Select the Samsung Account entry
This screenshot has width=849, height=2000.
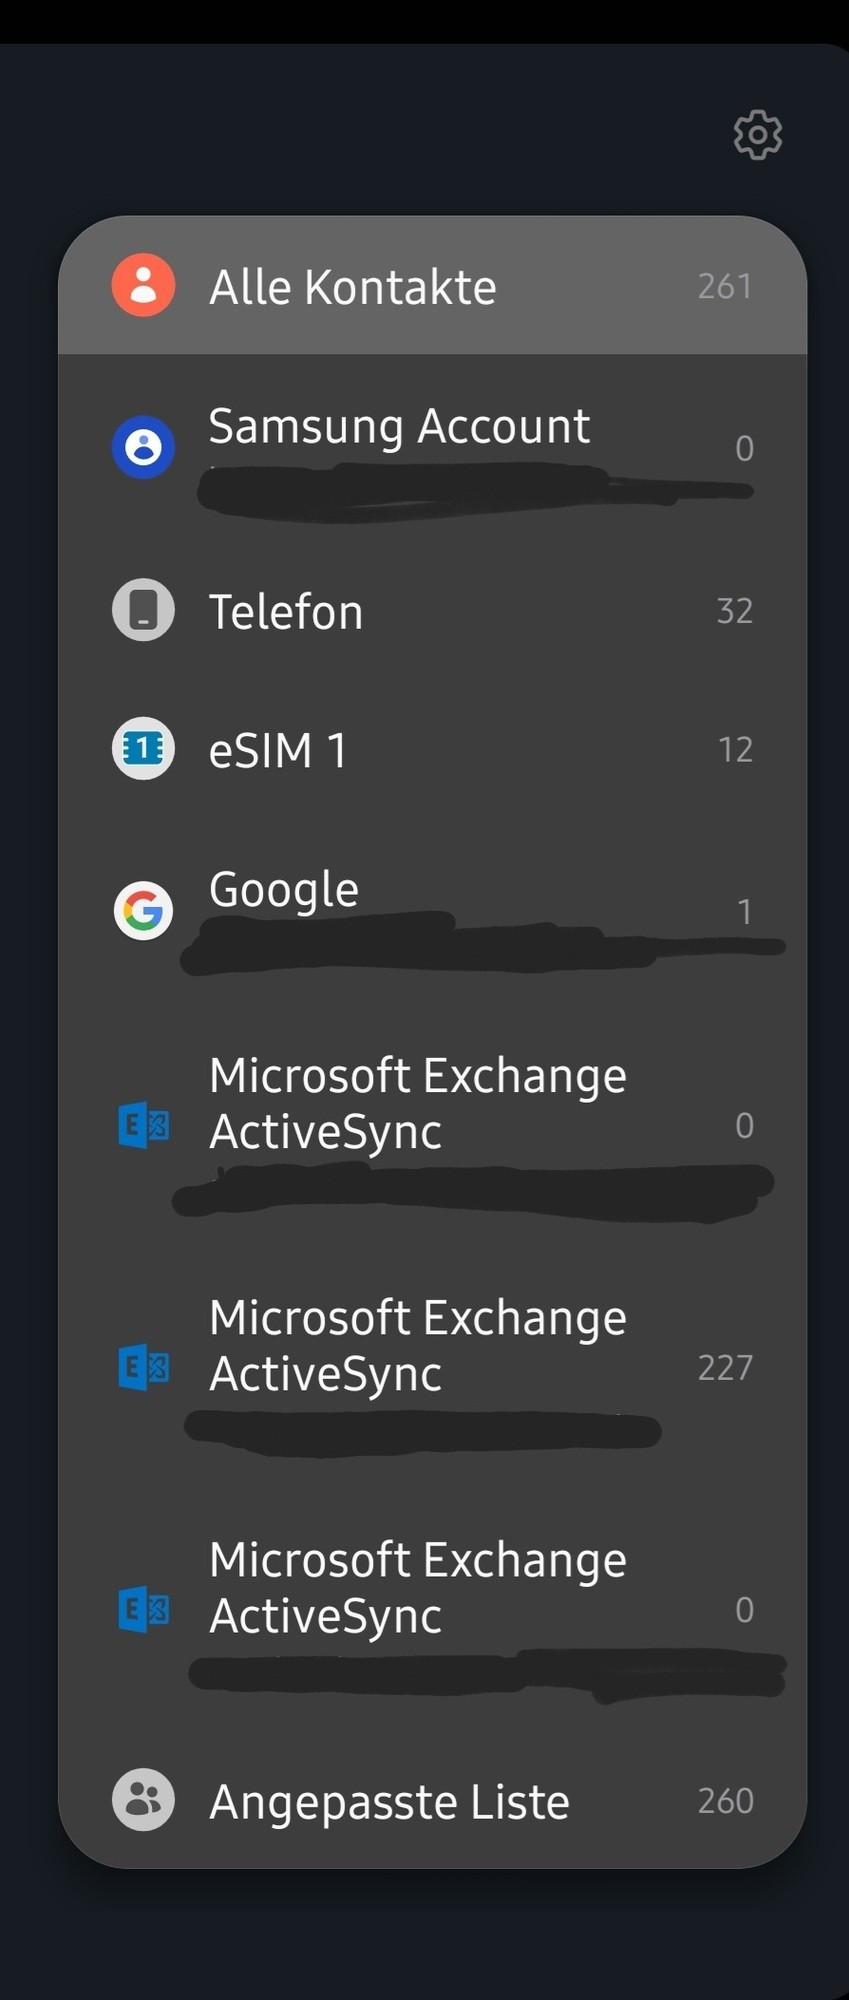[x=432, y=447]
